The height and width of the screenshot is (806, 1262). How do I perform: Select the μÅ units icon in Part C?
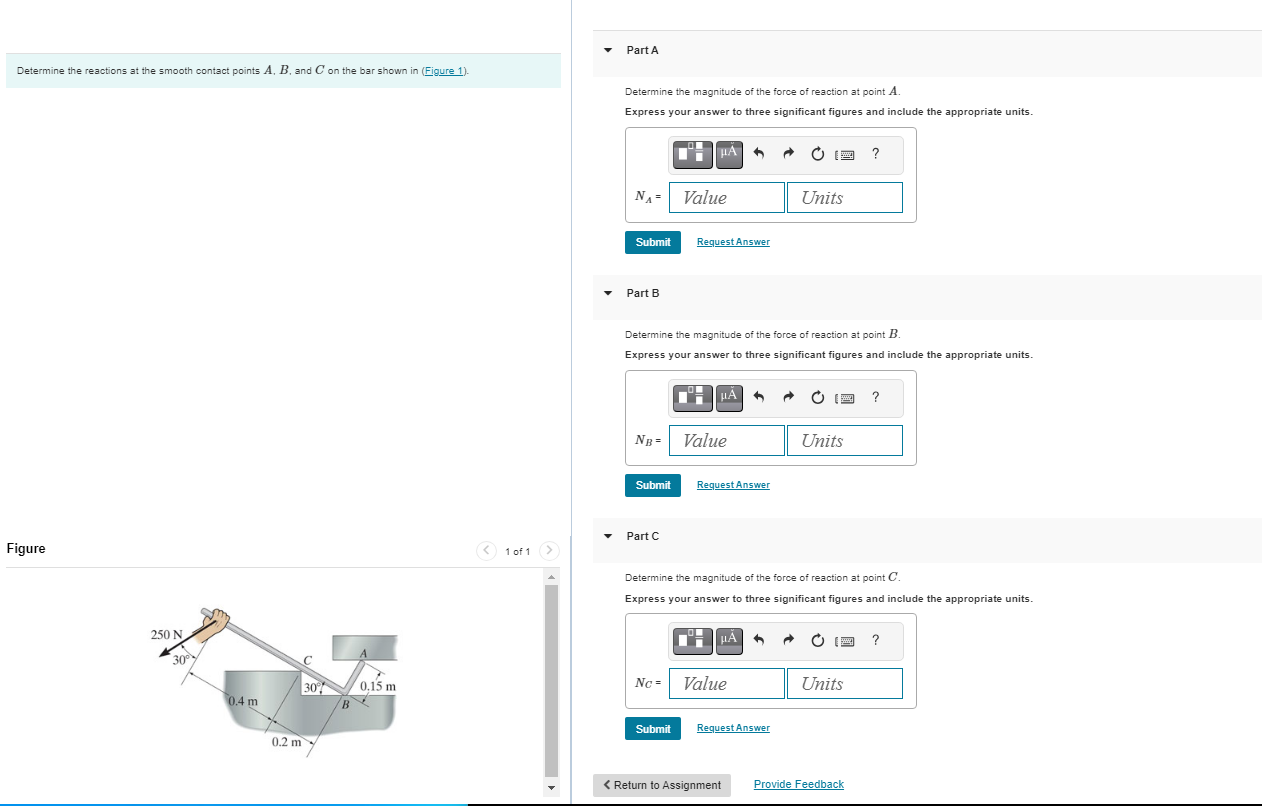click(729, 641)
